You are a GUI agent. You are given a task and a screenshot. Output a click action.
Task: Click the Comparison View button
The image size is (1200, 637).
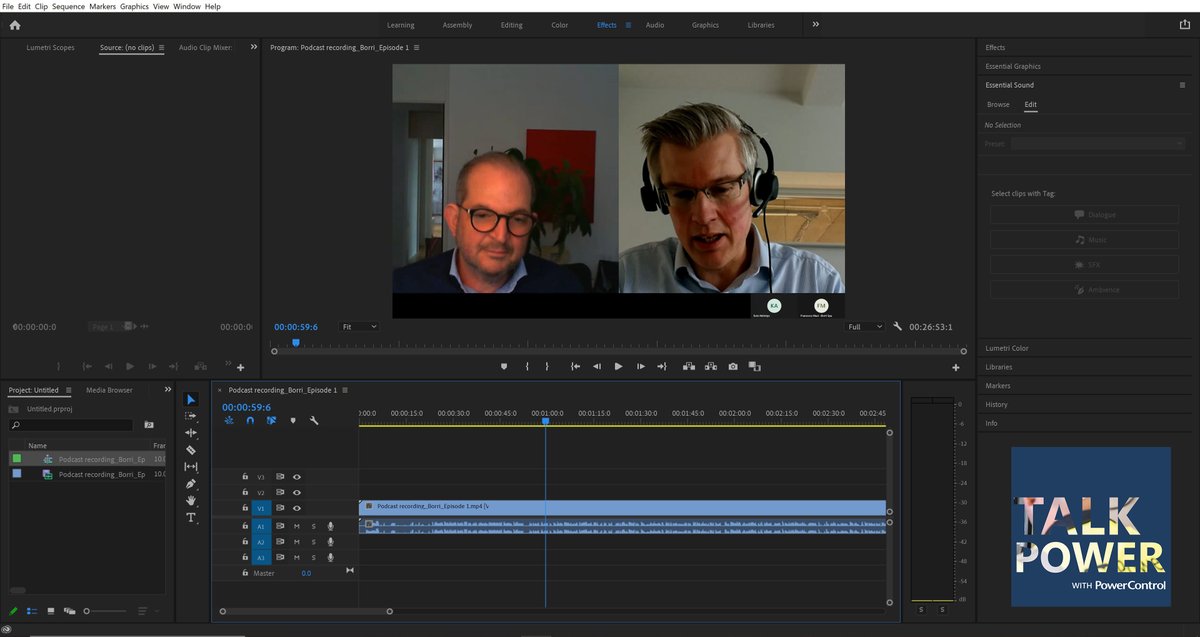pos(754,367)
